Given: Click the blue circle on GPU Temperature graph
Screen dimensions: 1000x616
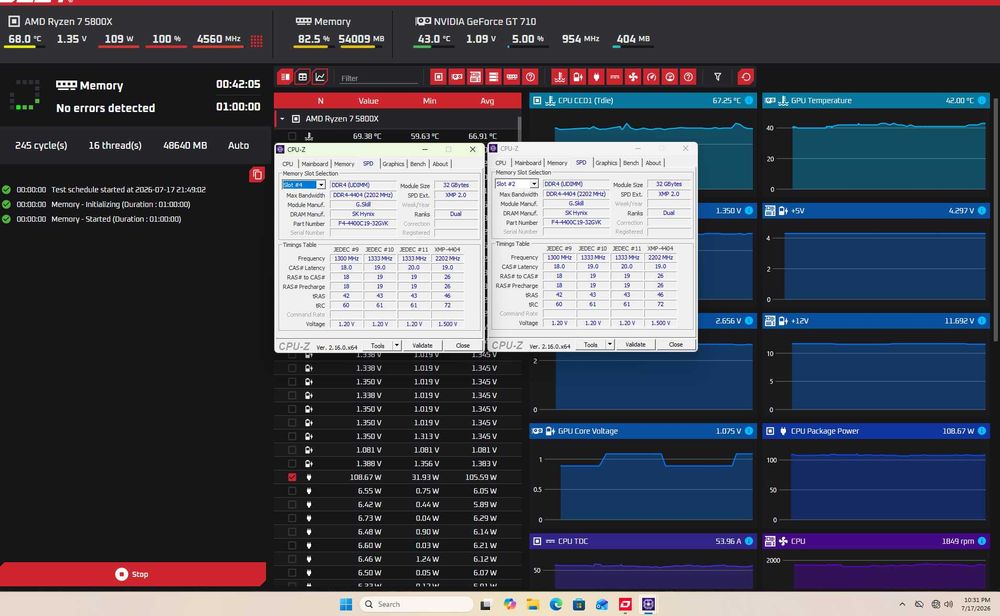Looking at the screenshot, I should pos(982,100).
